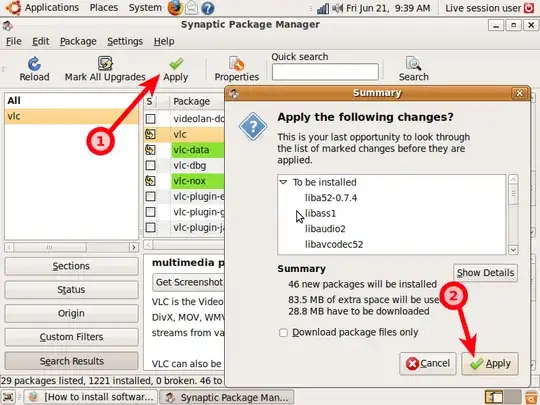This screenshot has width=540, height=405.
Task: Click the Custom Filters button
Action: point(71,337)
